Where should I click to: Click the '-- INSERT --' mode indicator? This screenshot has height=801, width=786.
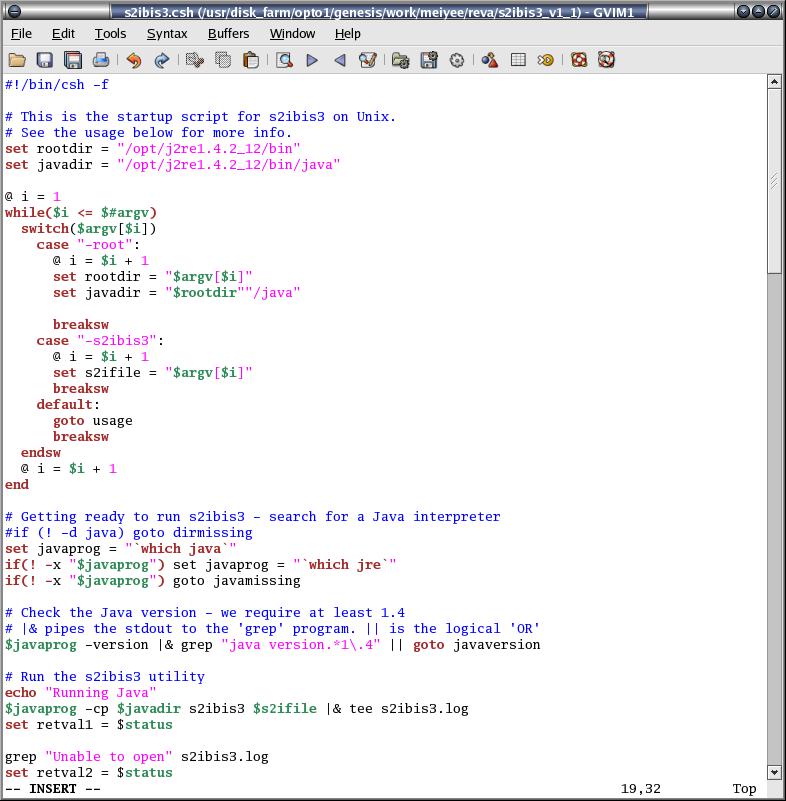pyautogui.click(x=53, y=789)
